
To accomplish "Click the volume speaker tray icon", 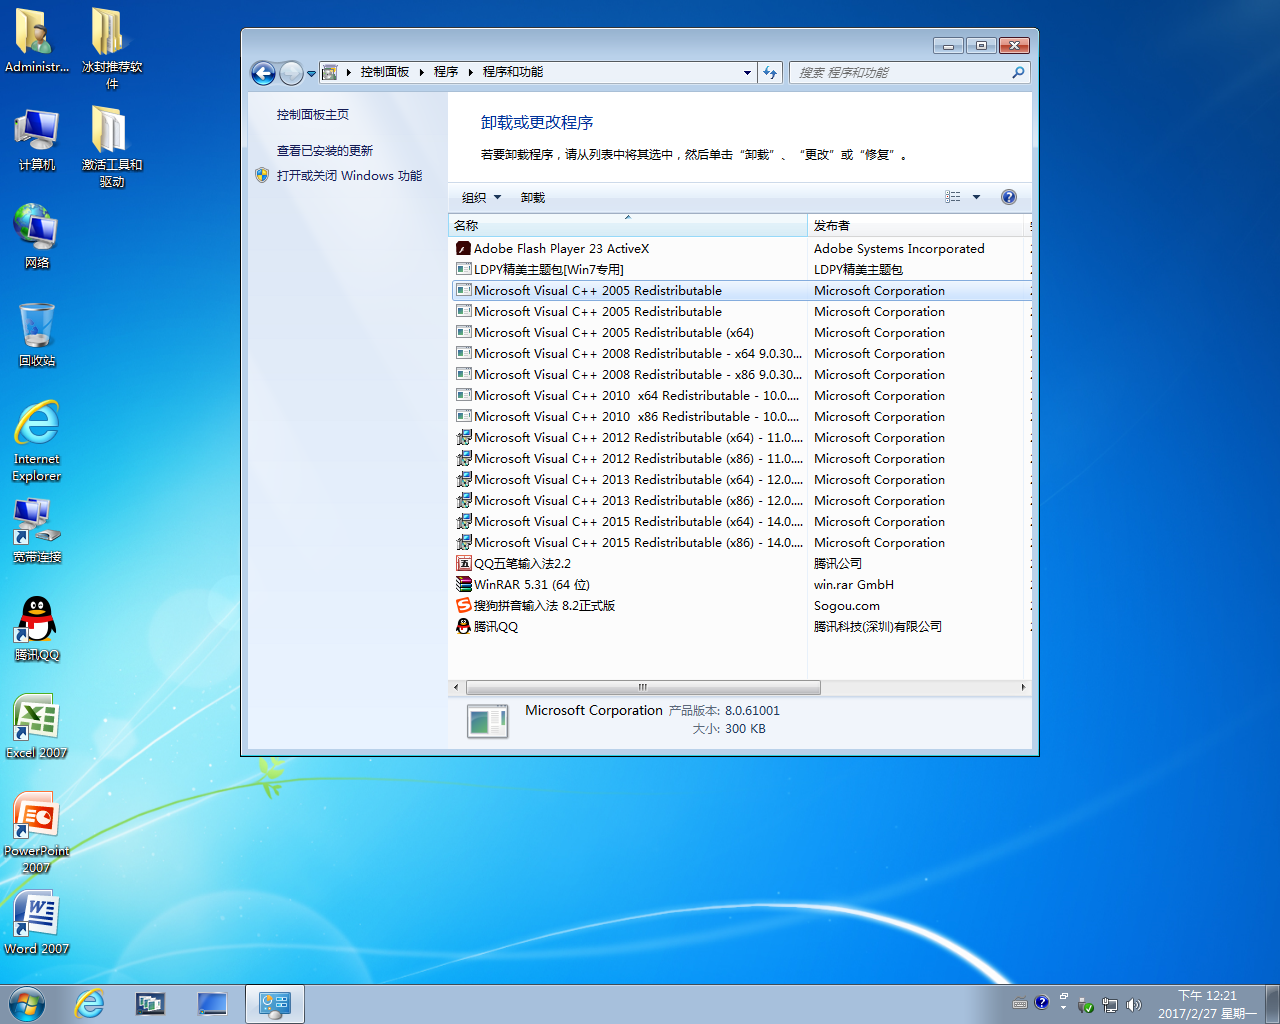I will pyautogui.click(x=1133, y=1005).
